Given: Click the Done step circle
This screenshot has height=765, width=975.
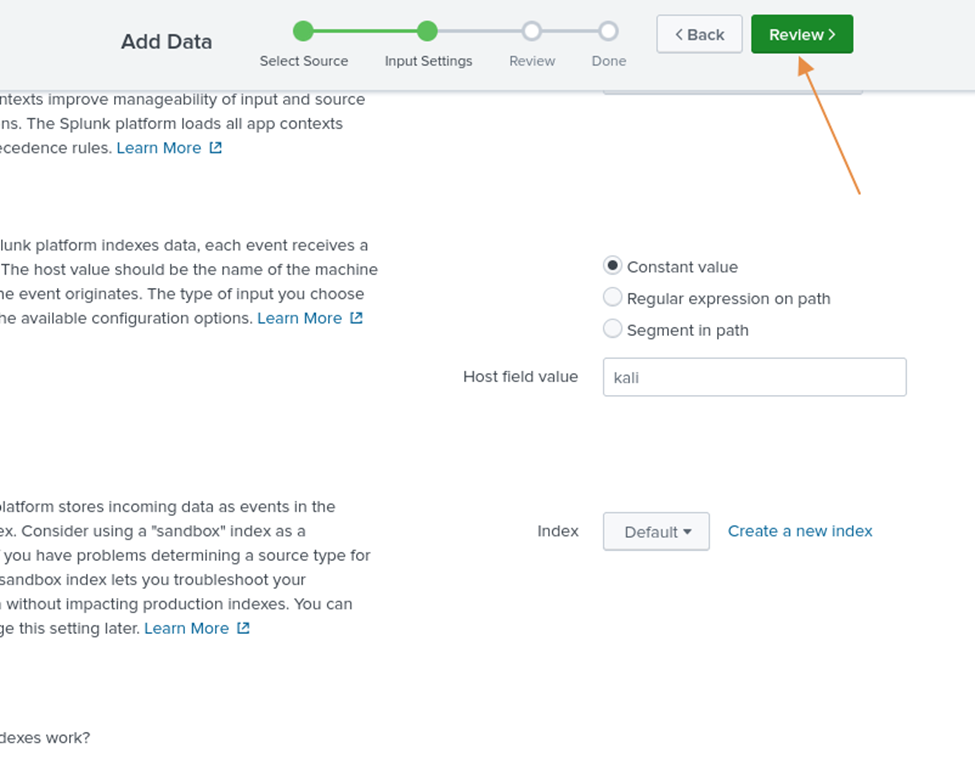Looking at the screenshot, I should (x=608, y=31).
